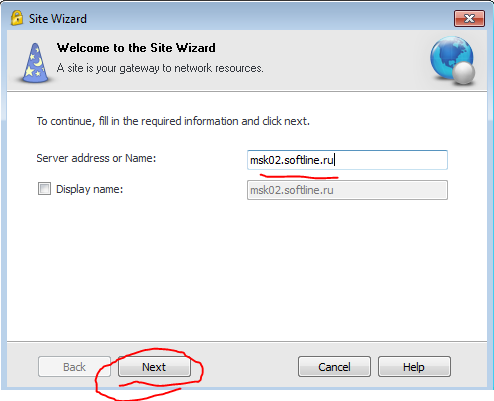Click the Server address or Name label

(96, 158)
